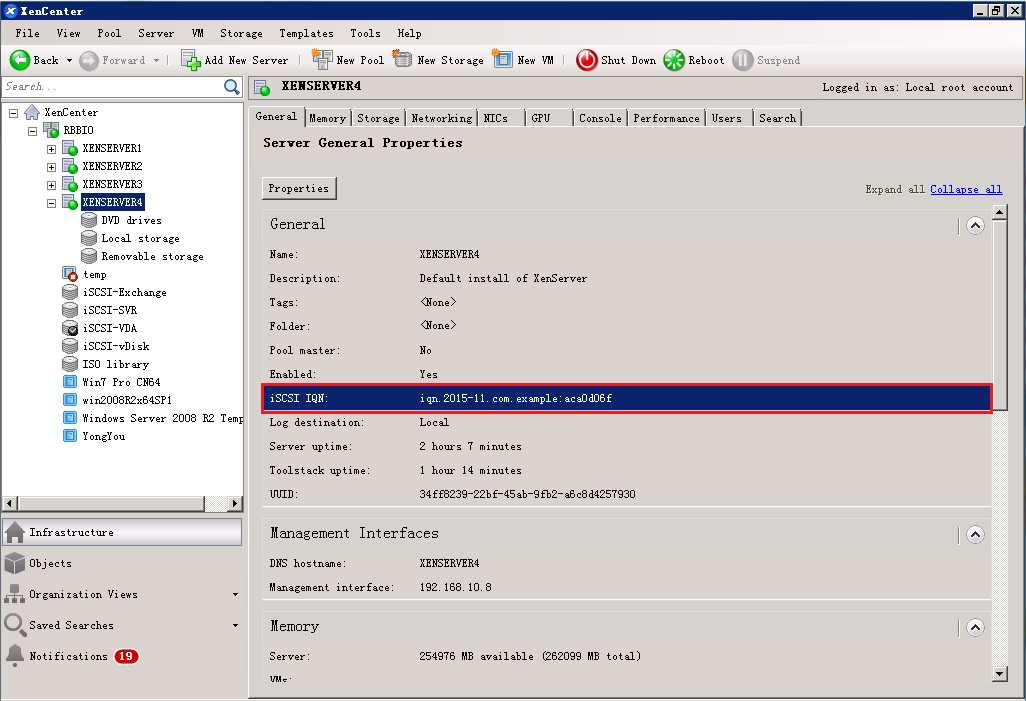Open the Back history dropdown arrow
The image size is (1026, 701).
point(69,60)
